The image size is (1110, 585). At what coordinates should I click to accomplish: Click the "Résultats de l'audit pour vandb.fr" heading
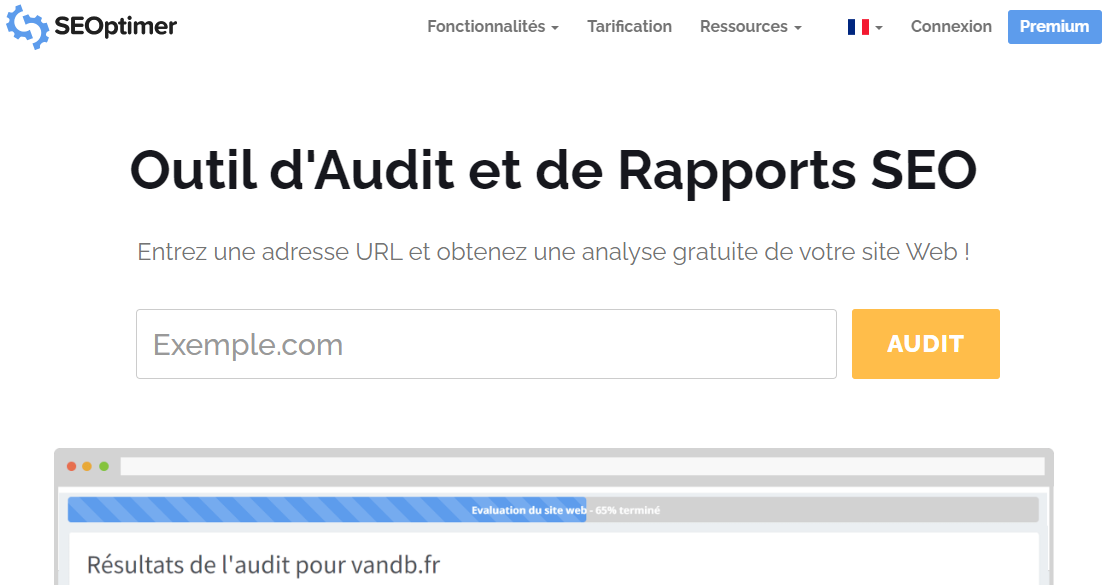coord(263,564)
